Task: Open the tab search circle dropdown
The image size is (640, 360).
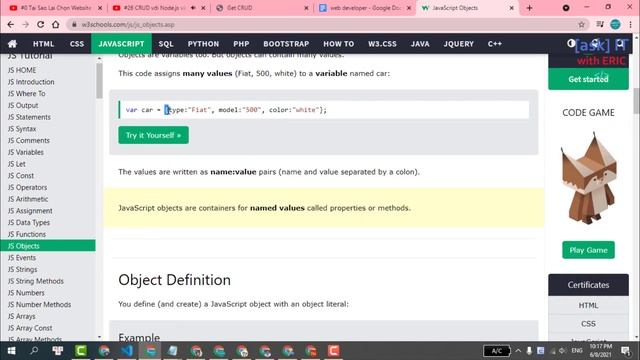Action: tap(566, 8)
